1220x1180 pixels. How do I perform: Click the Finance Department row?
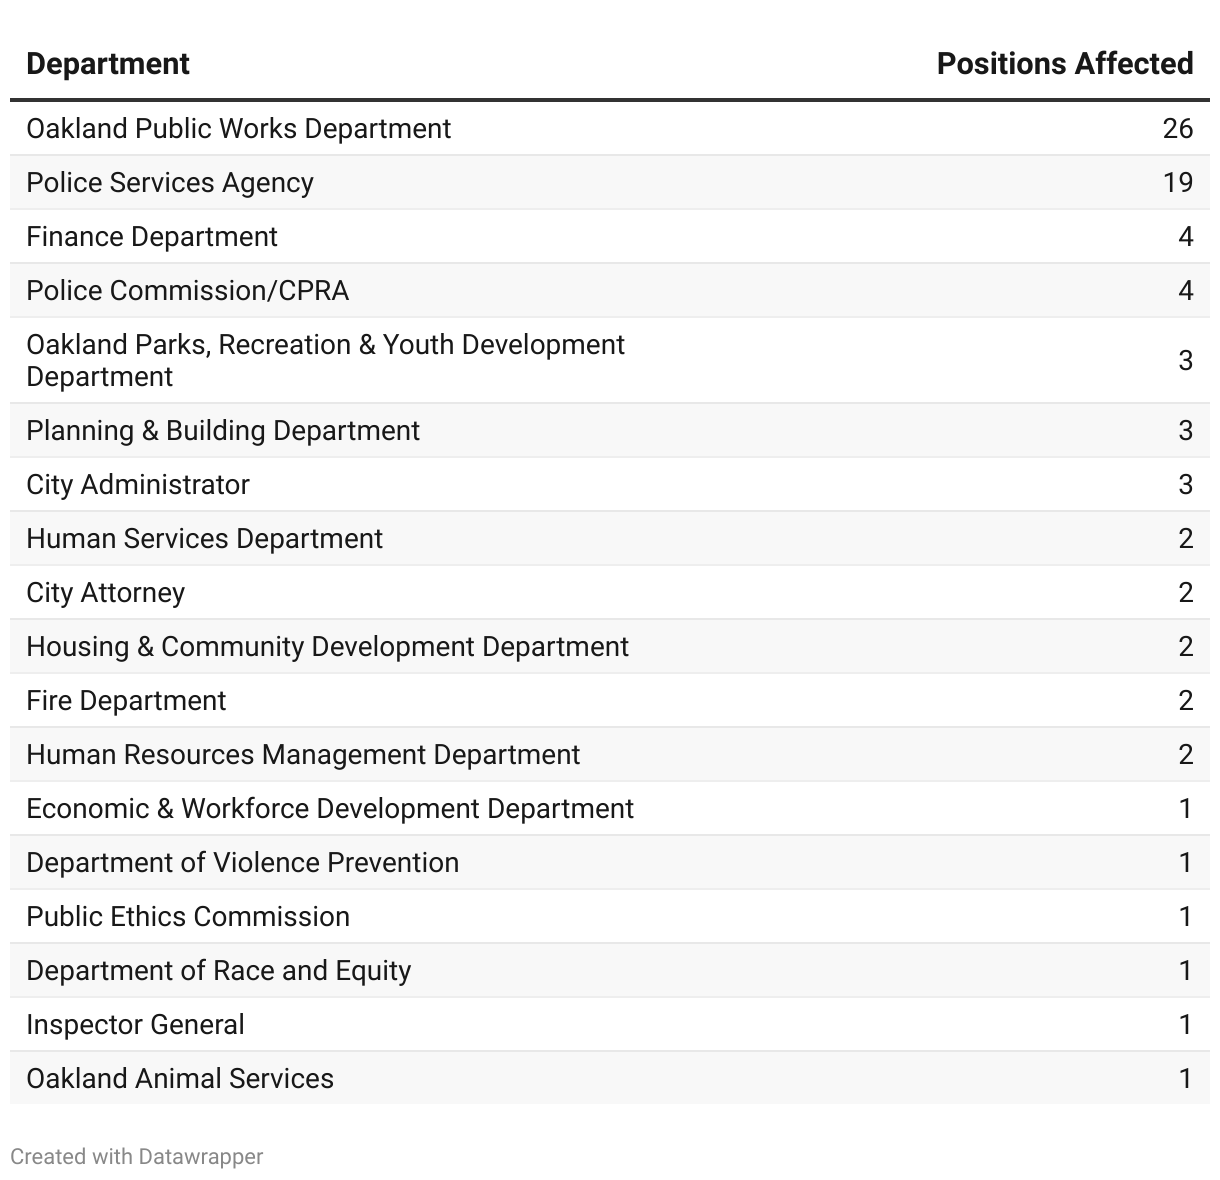point(610,236)
